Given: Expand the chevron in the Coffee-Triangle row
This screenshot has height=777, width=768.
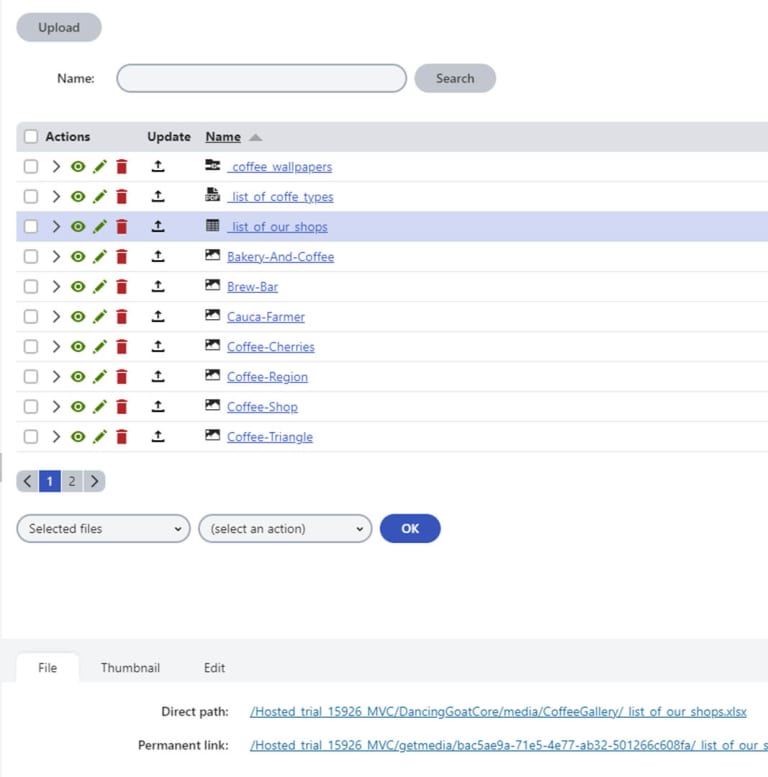Looking at the screenshot, I should 56,437.
